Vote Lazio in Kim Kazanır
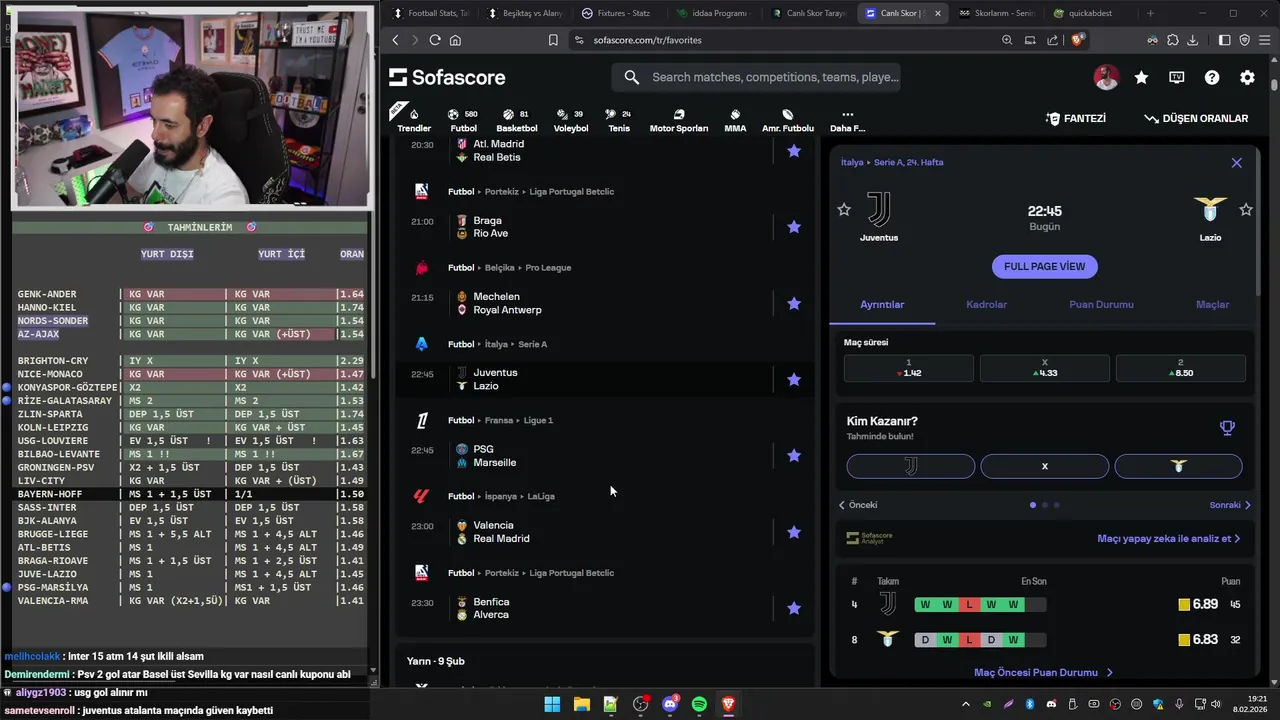 point(1179,466)
